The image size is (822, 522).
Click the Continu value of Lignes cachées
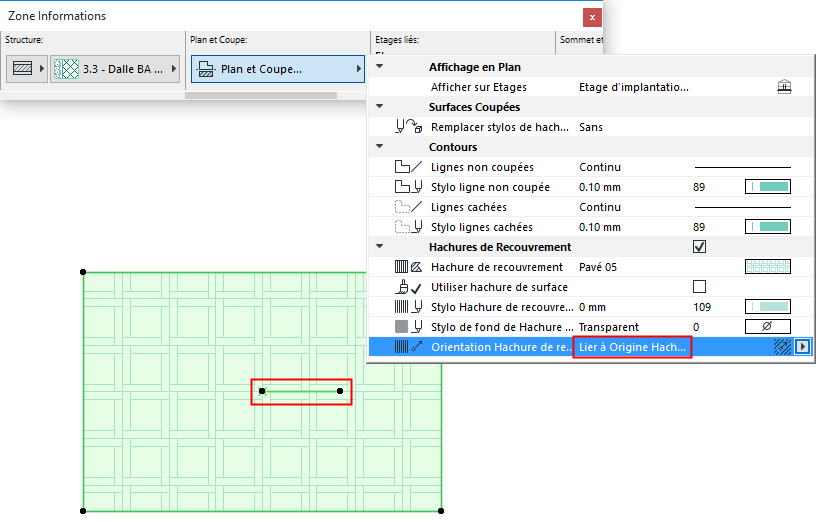click(x=600, y=207)
